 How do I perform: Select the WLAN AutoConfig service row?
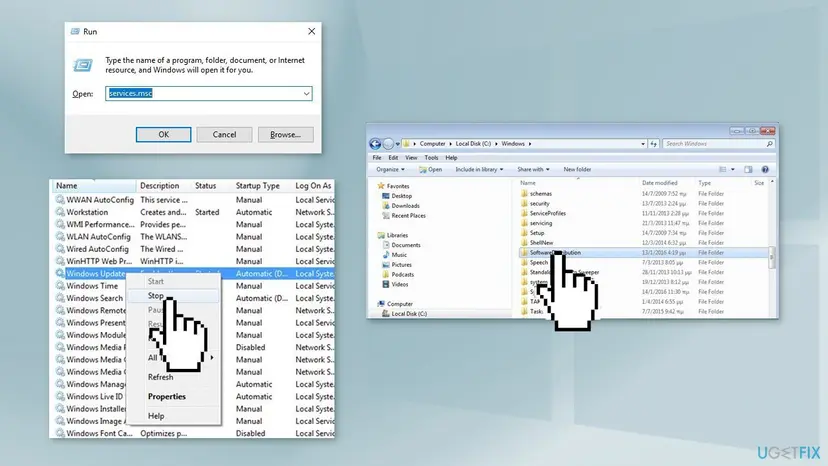[193, 237]
